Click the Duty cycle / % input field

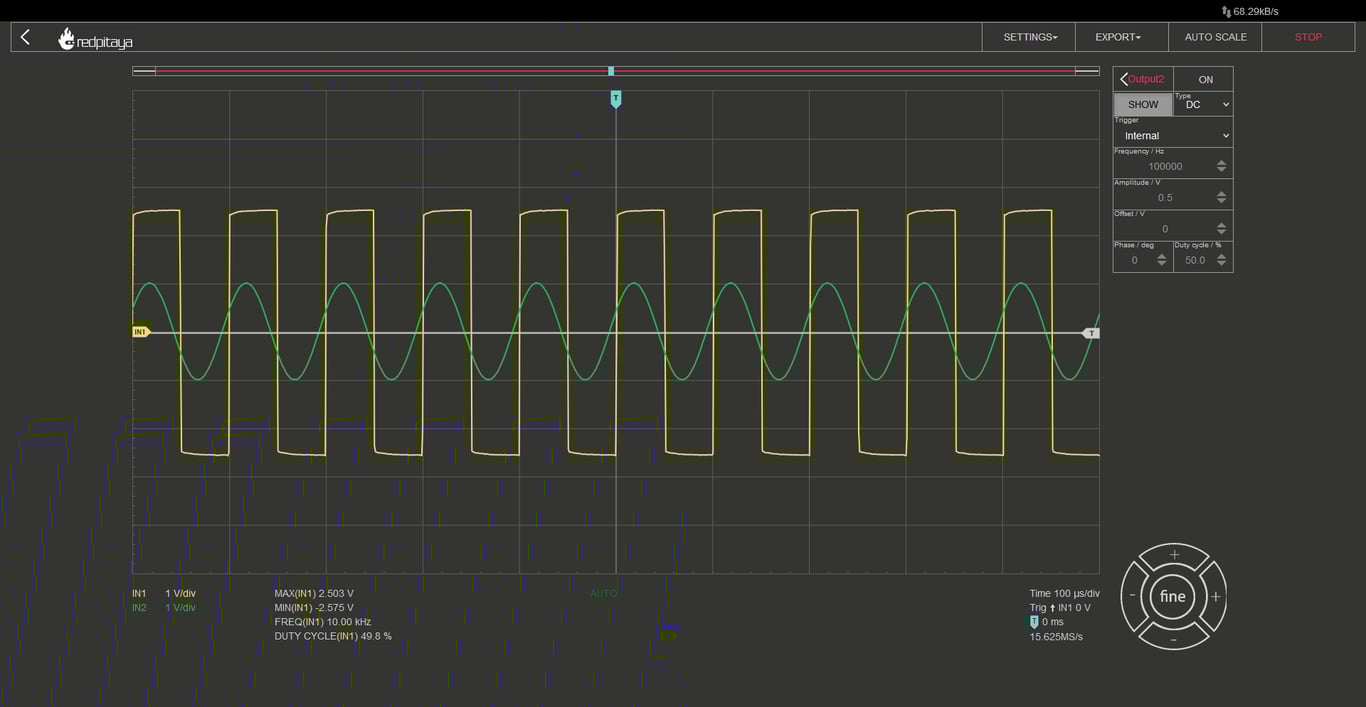[x=1194, y=260]
